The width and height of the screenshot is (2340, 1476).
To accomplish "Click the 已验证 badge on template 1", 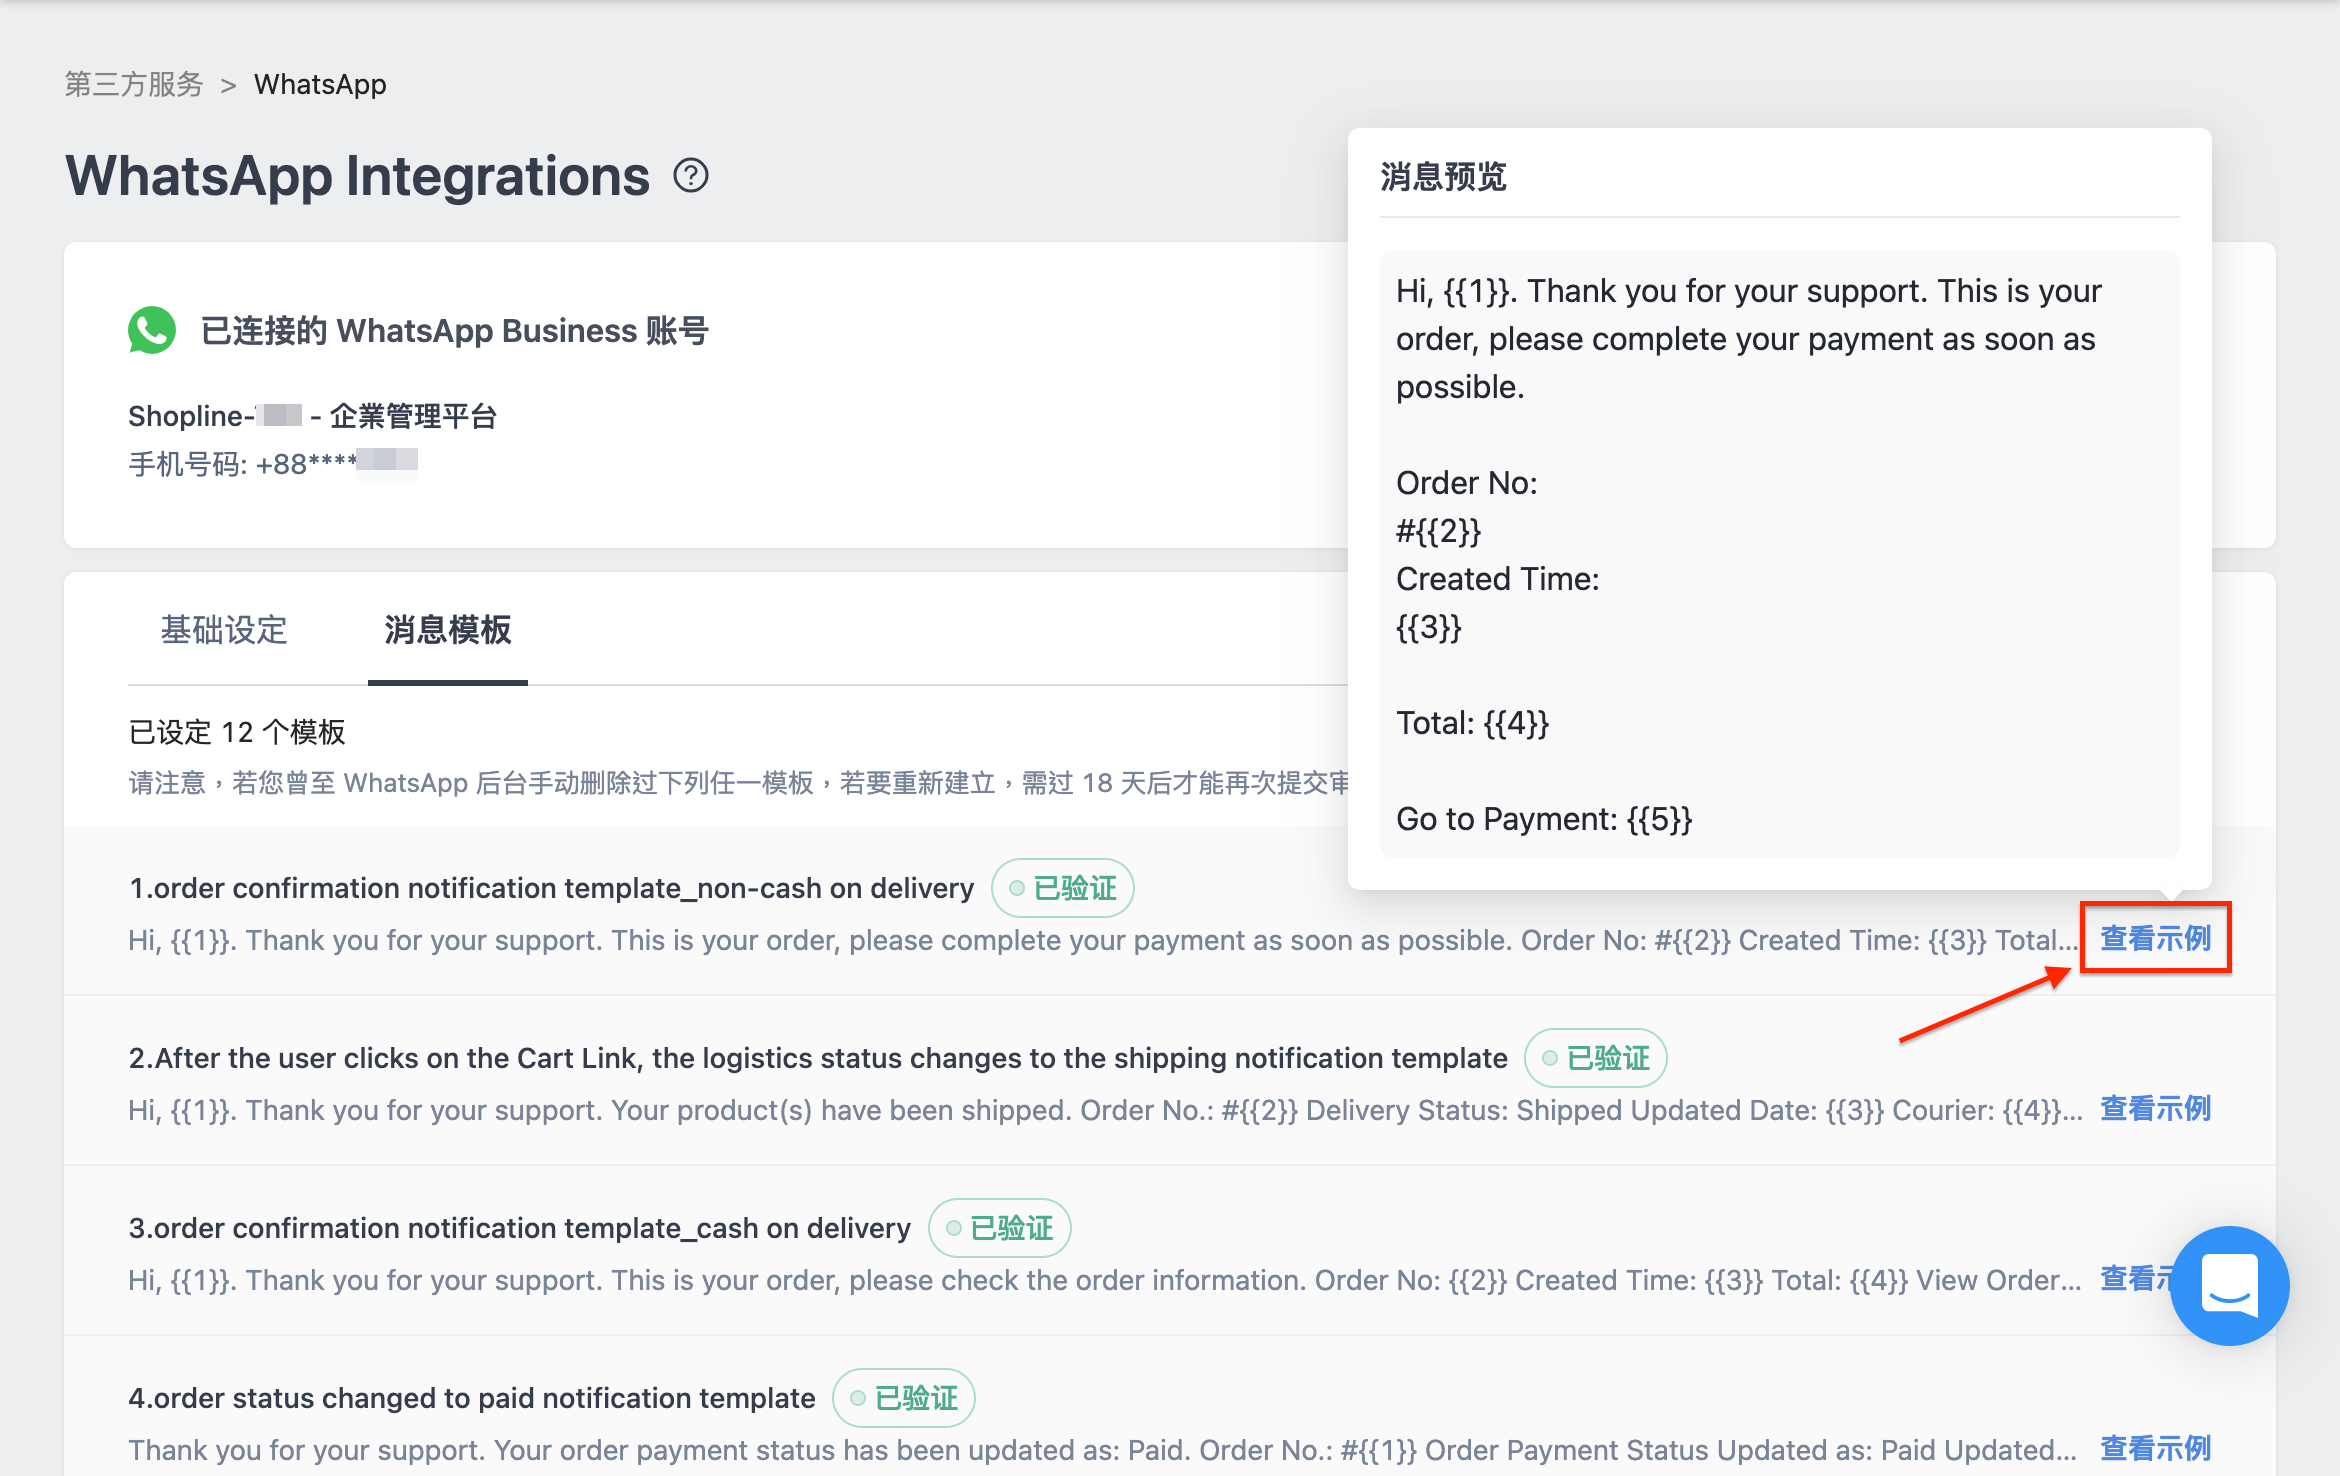I will tap(1062, 888).
